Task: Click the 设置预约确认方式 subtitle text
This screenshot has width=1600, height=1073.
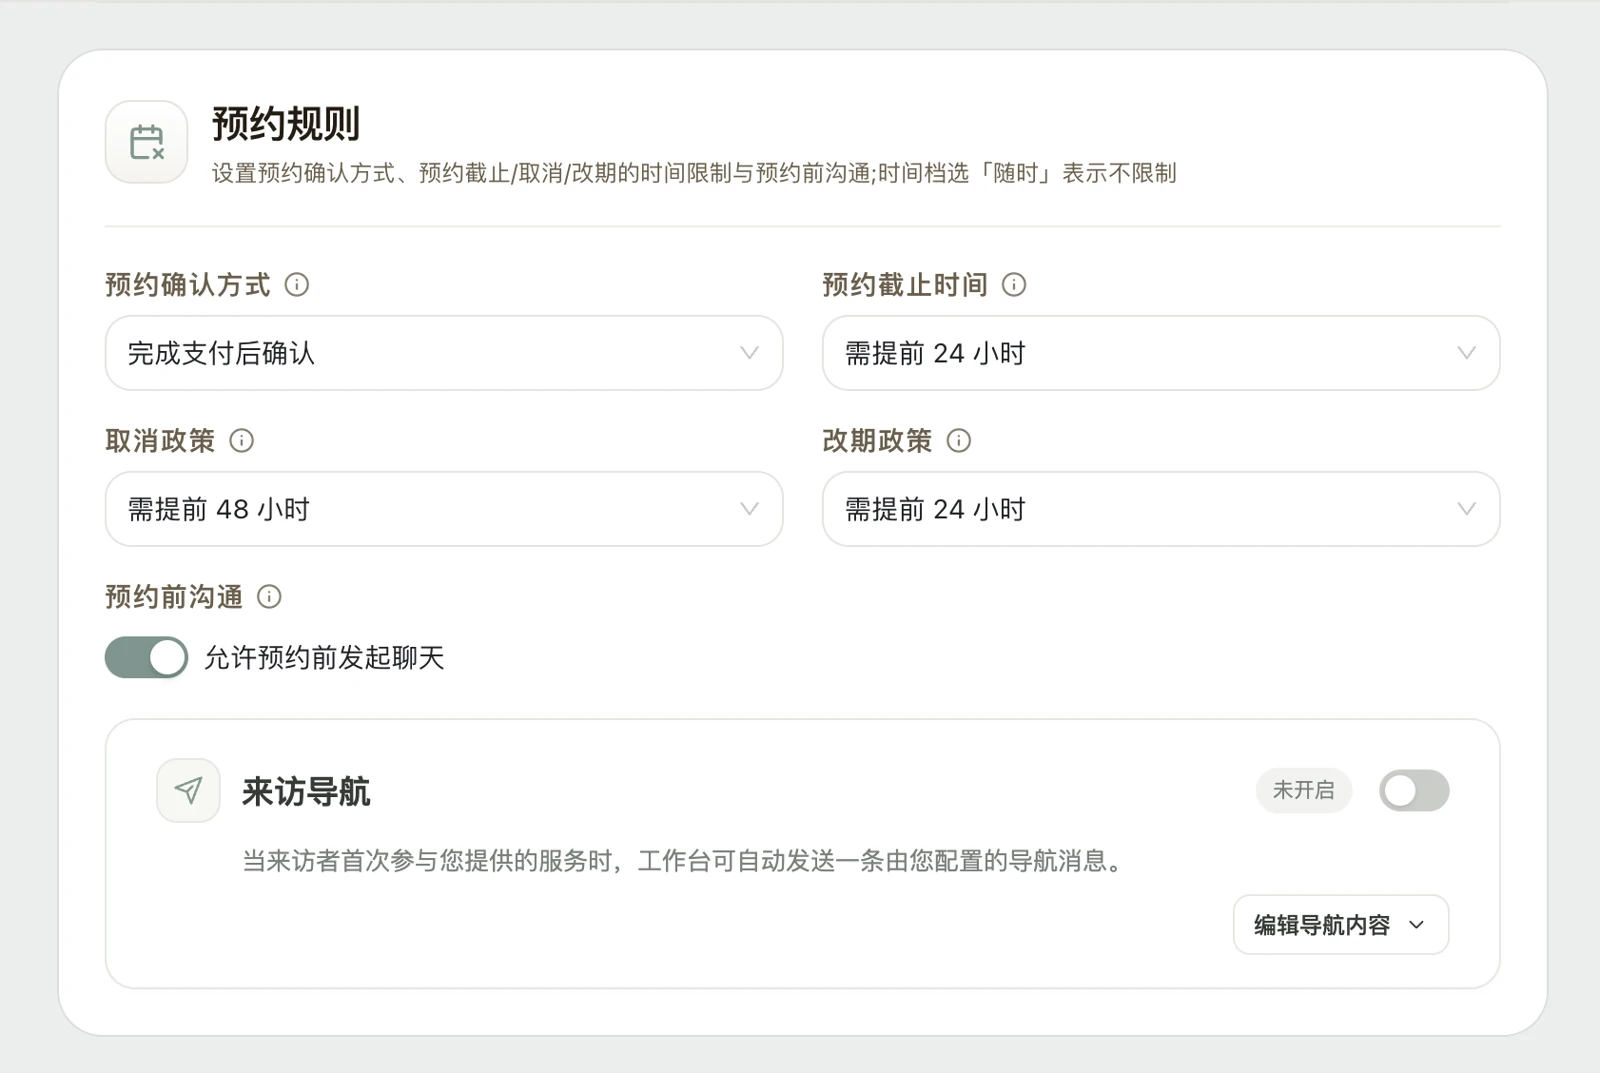Action: click(x=694, y=173)
